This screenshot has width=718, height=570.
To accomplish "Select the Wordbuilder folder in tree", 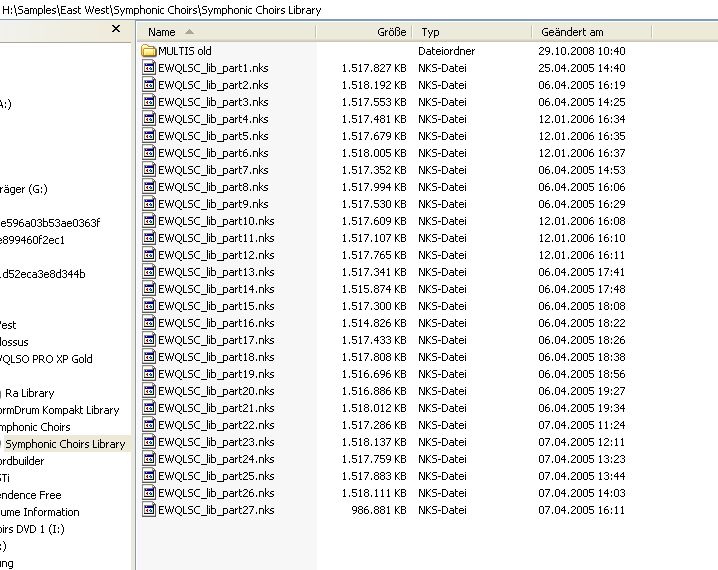I will [22, 461].
